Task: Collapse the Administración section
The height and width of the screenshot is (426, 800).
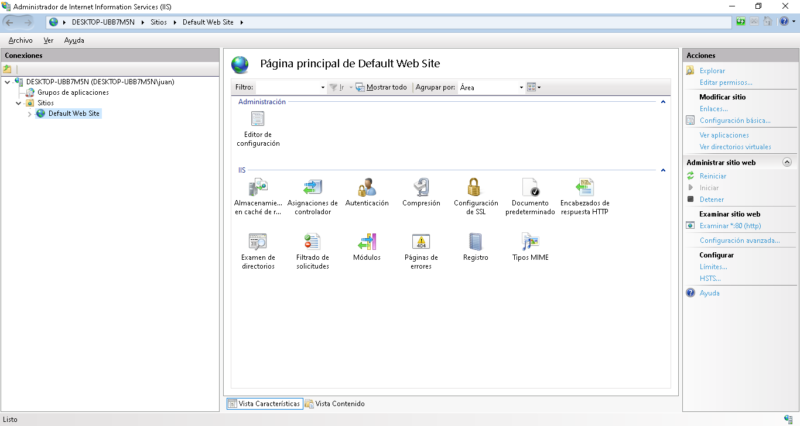Action: 662,102
